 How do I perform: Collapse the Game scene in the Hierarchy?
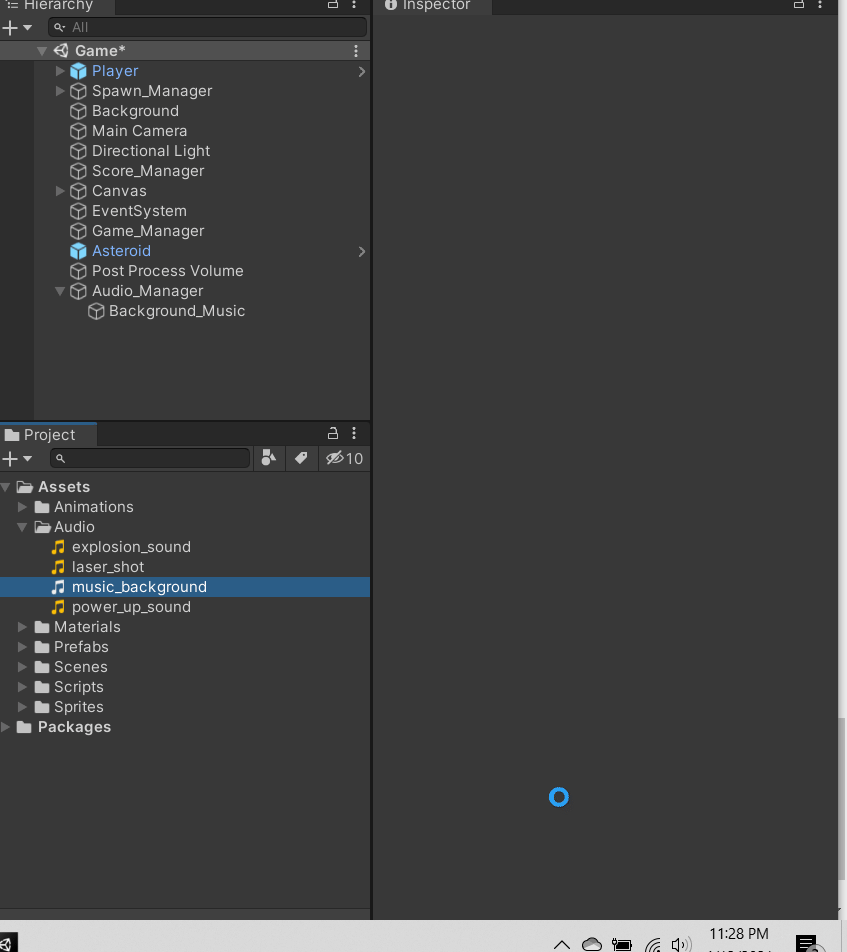point(42,51)
